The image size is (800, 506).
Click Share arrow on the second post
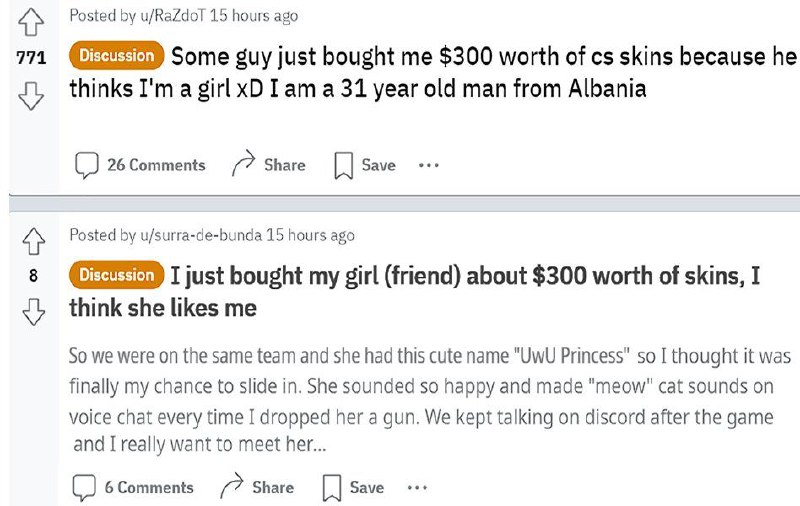232,487
